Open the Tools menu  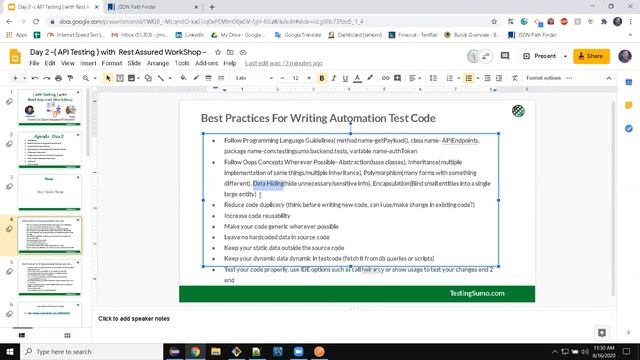[182, 63]
